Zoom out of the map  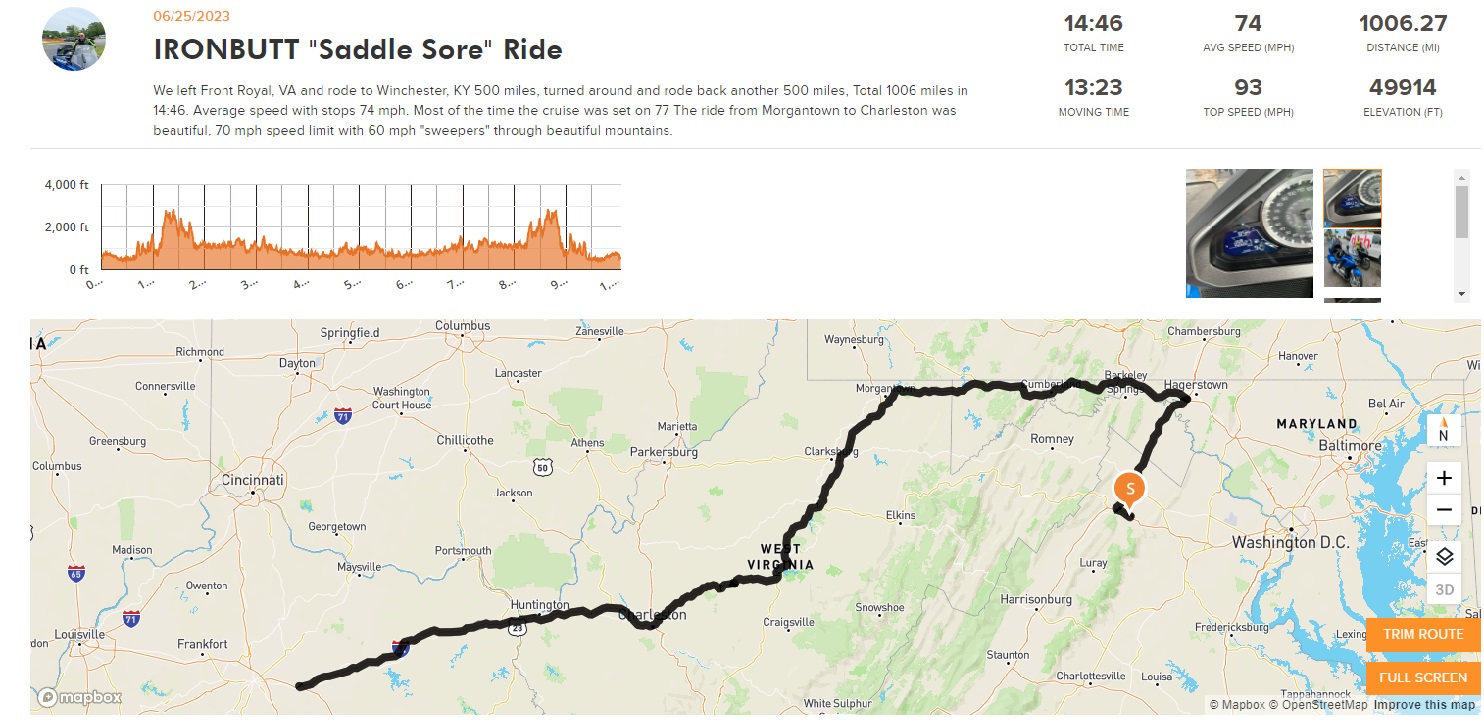(x=1444, y=510)
